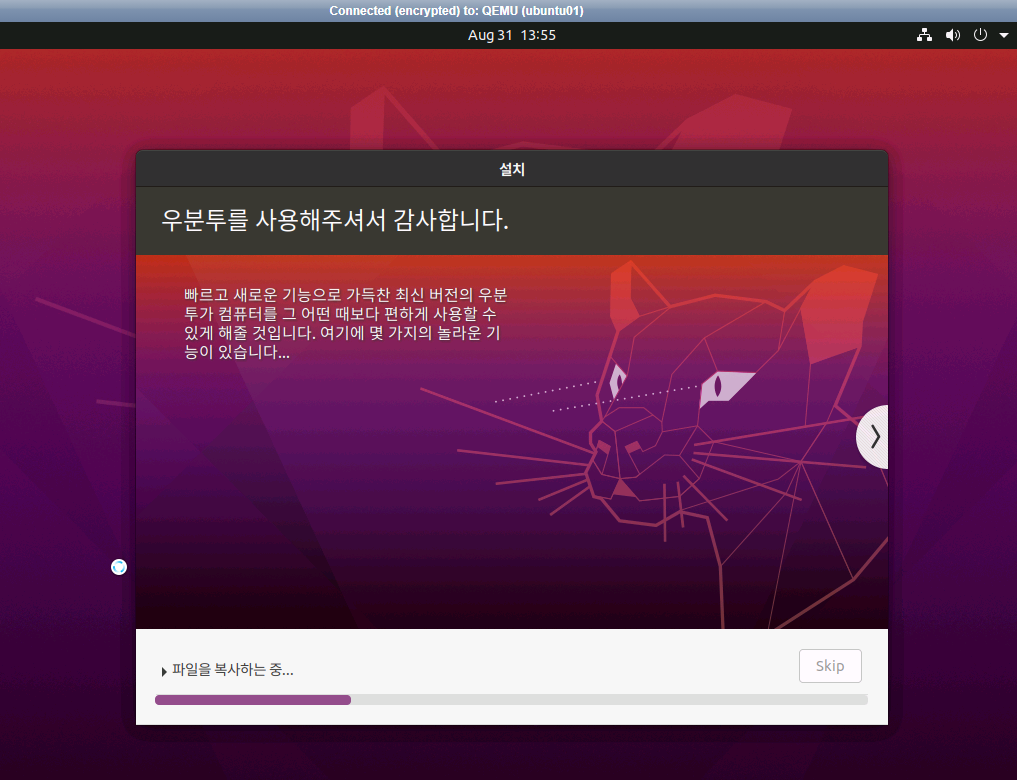The image size is (1017, 780).
Task: Go to the next slide with the right chevron
Action: pyautogui.click(x=873, y=436)
